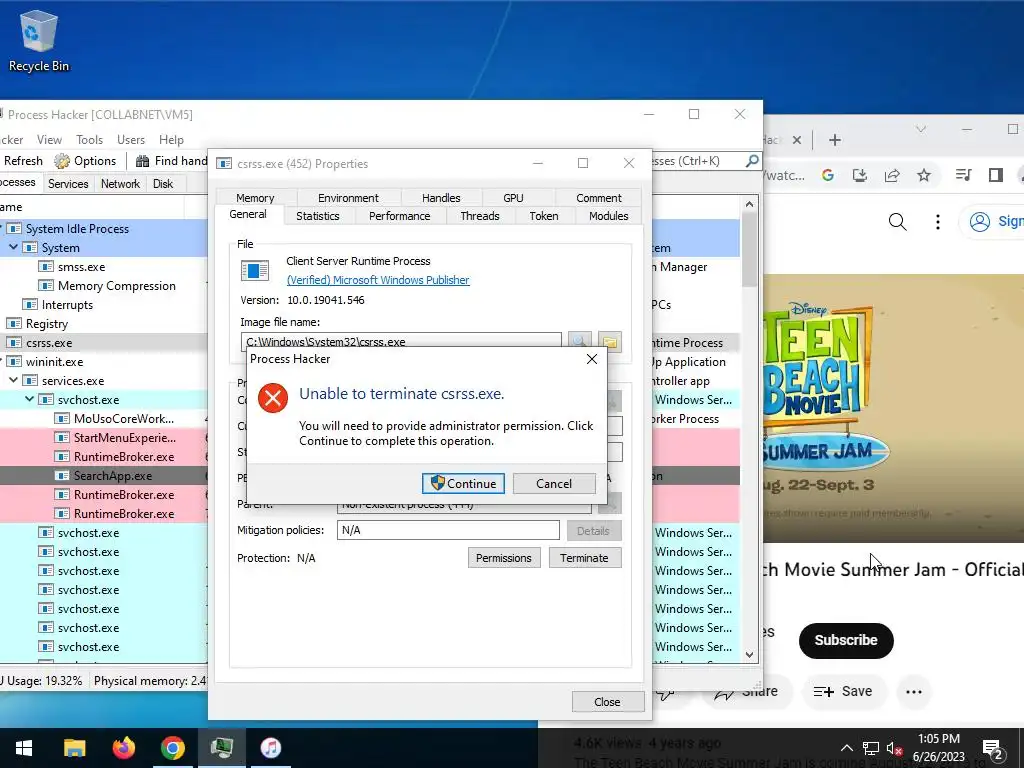Click the search magnifier in Process Hacker
The image size is (1024, 768).
click(752, 161)
